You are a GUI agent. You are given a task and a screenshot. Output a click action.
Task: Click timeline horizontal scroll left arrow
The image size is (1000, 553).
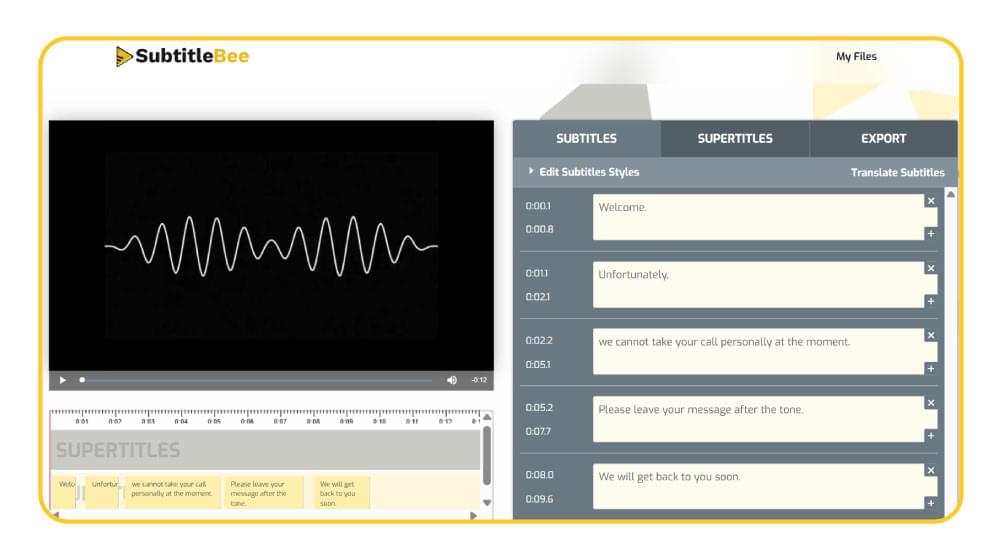pos(55,515)
